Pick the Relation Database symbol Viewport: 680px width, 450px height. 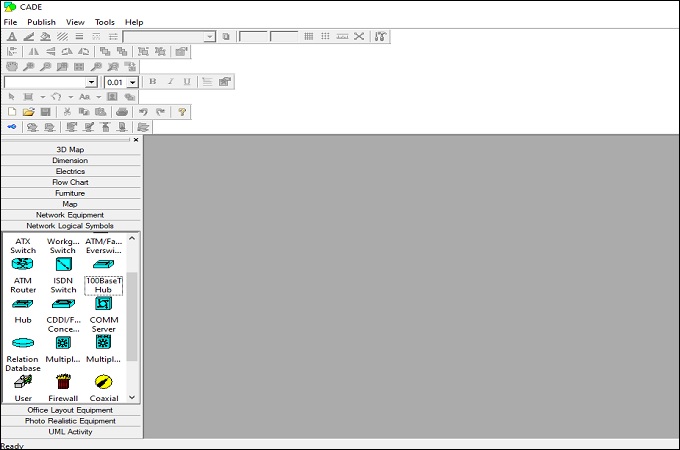pos(23,342)
